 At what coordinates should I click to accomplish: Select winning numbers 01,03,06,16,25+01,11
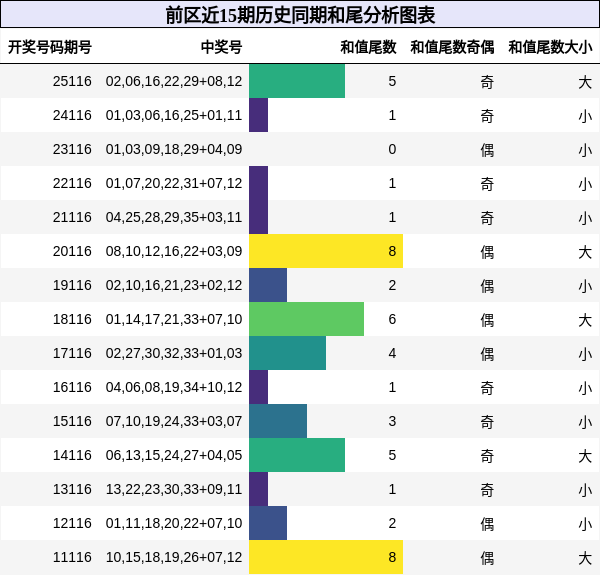(x=174, y=116)
